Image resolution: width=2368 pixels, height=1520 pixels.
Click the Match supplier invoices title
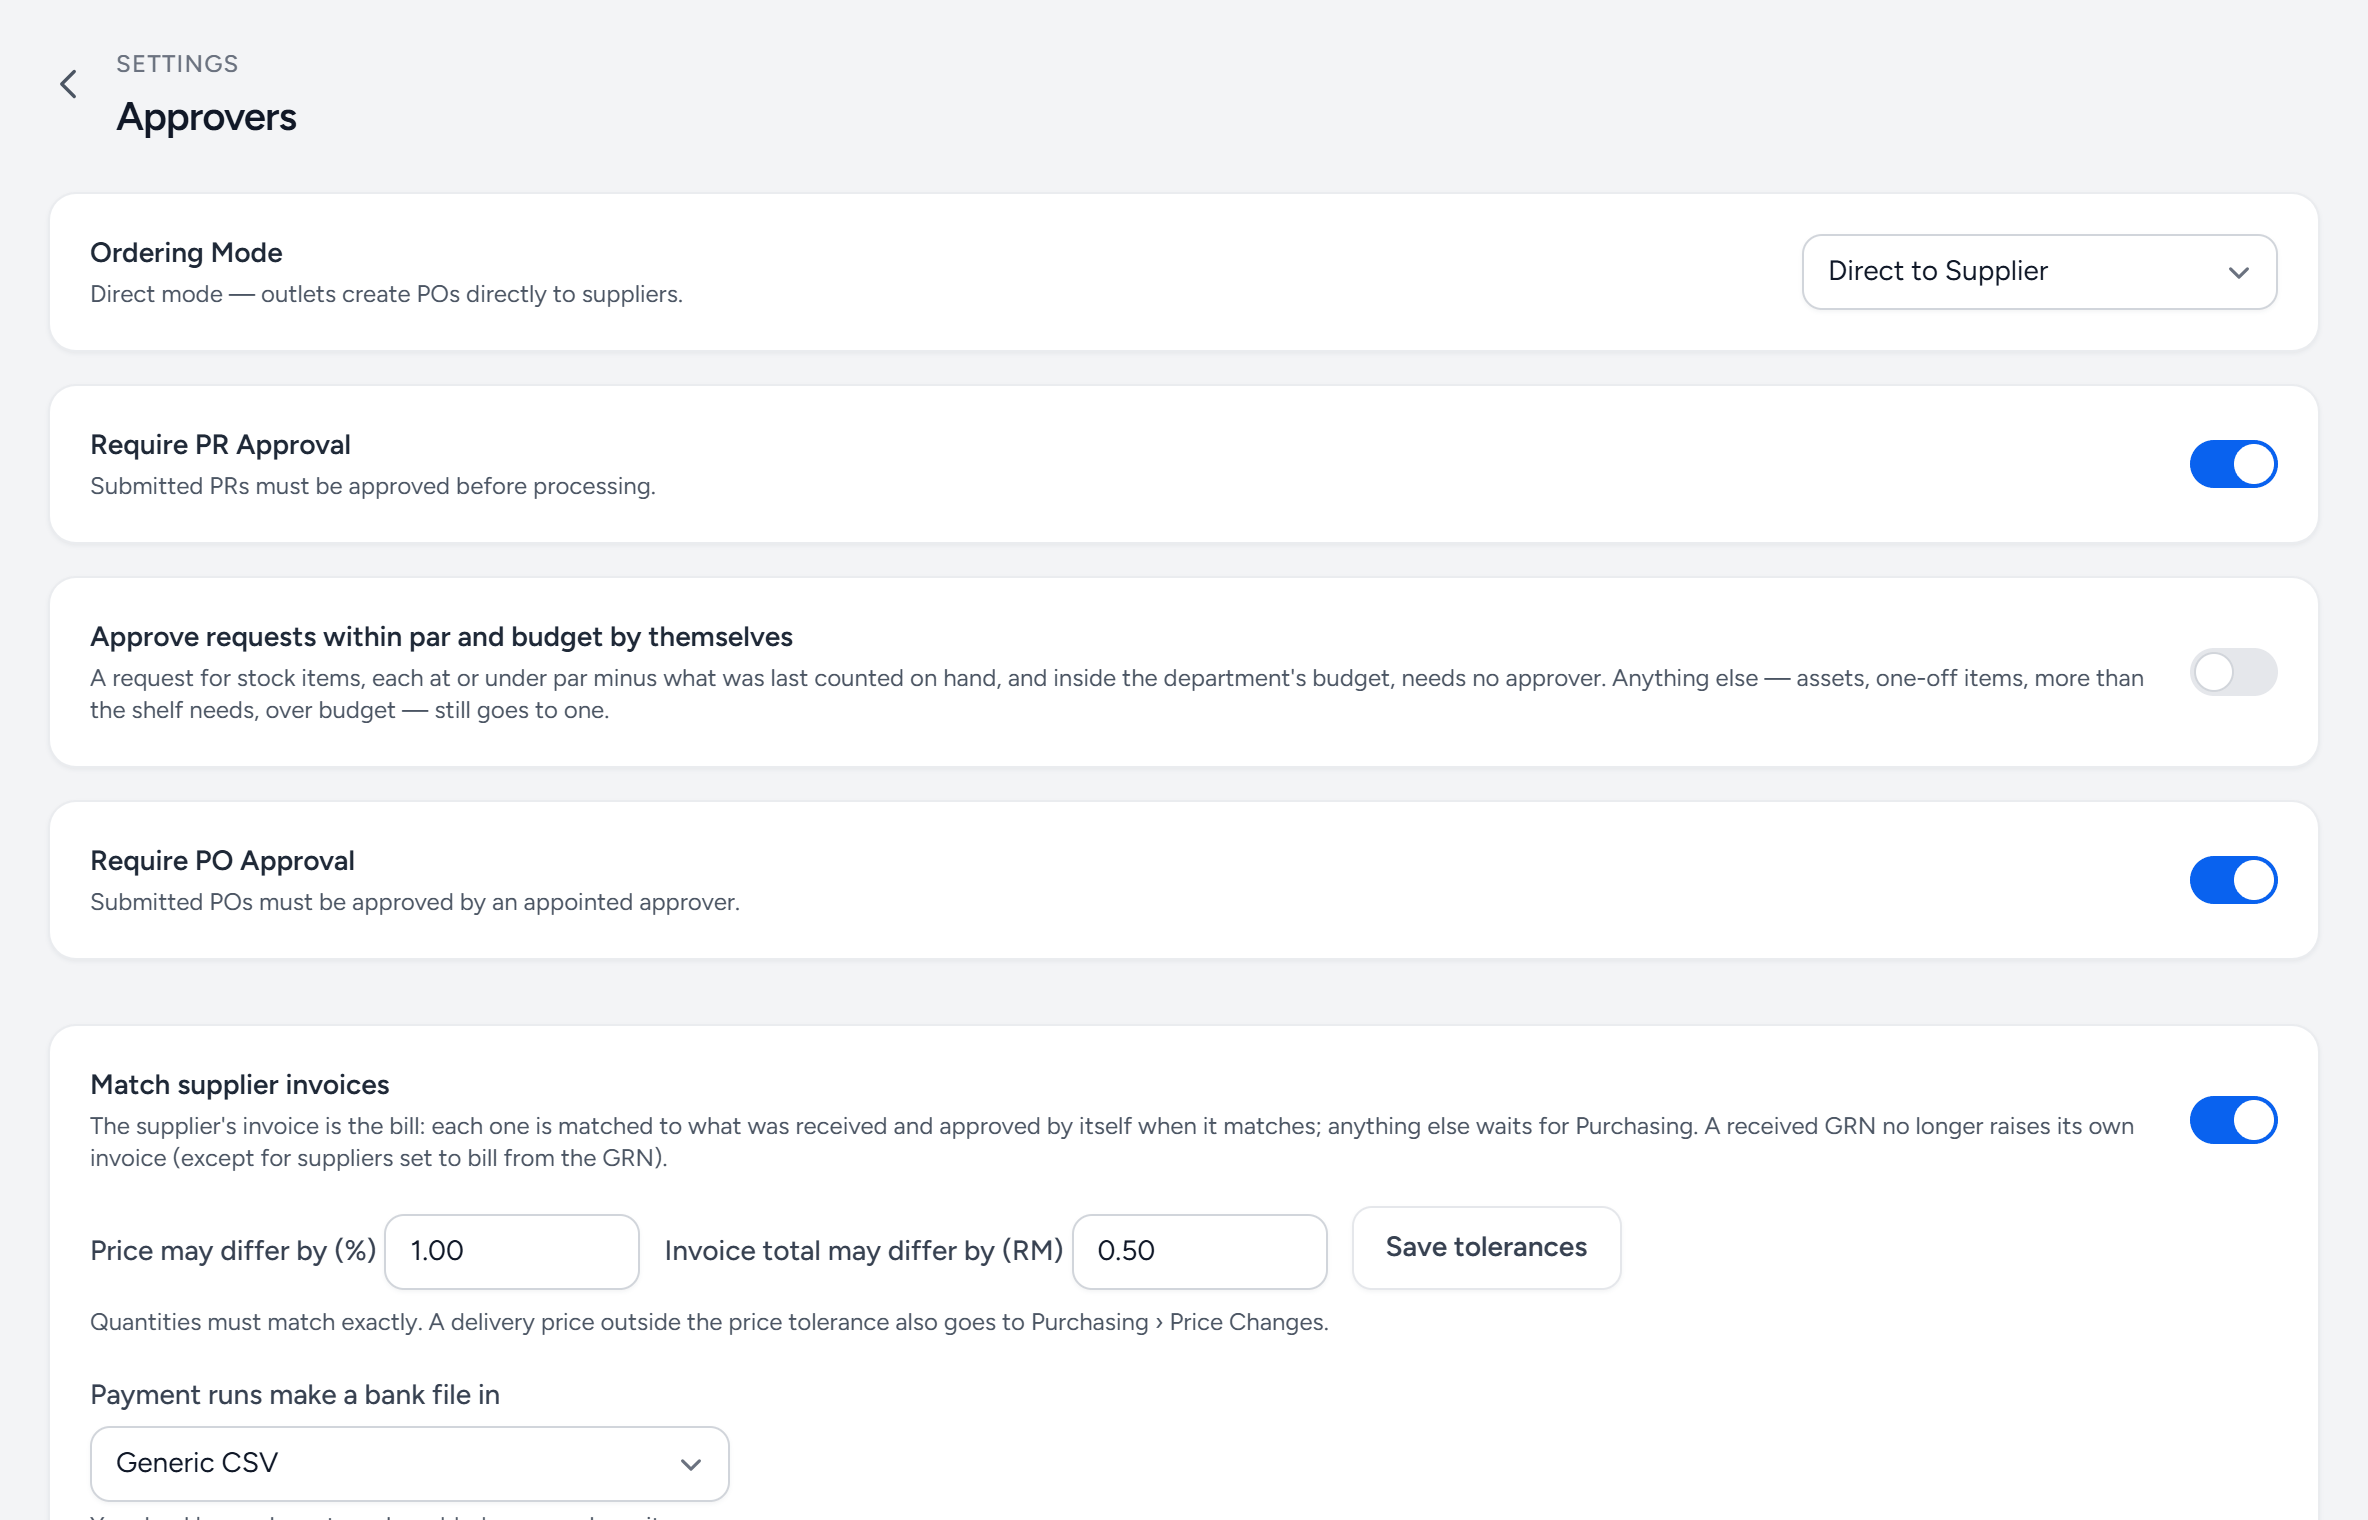point(239,1084)
